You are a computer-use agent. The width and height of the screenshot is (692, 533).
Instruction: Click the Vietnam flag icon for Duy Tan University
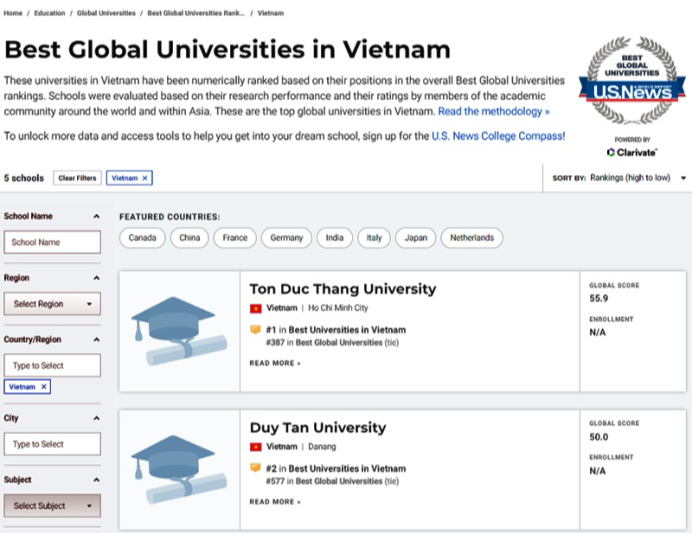(x=256, y=447)
